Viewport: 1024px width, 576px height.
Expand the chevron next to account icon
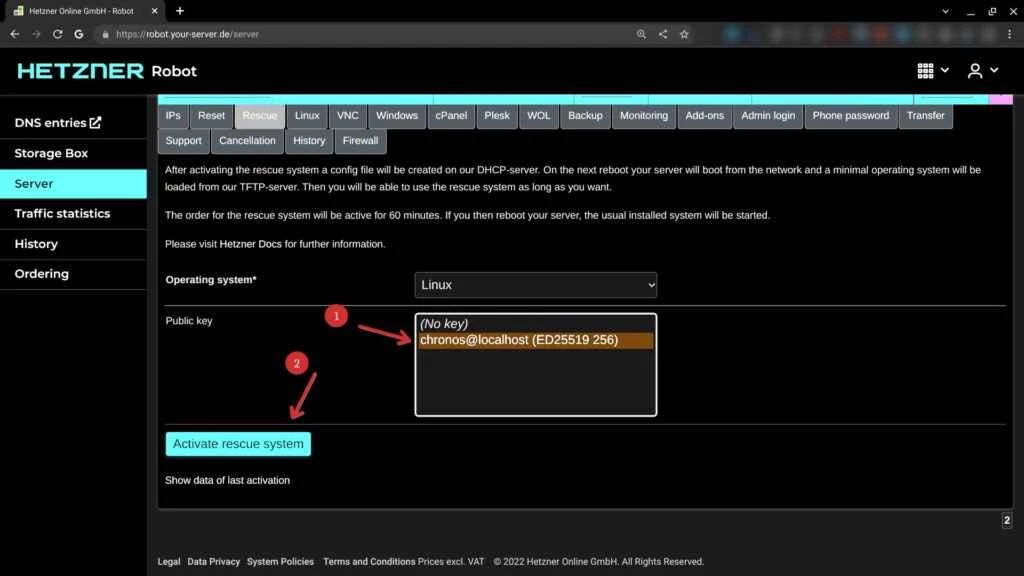tap(994, 71)
